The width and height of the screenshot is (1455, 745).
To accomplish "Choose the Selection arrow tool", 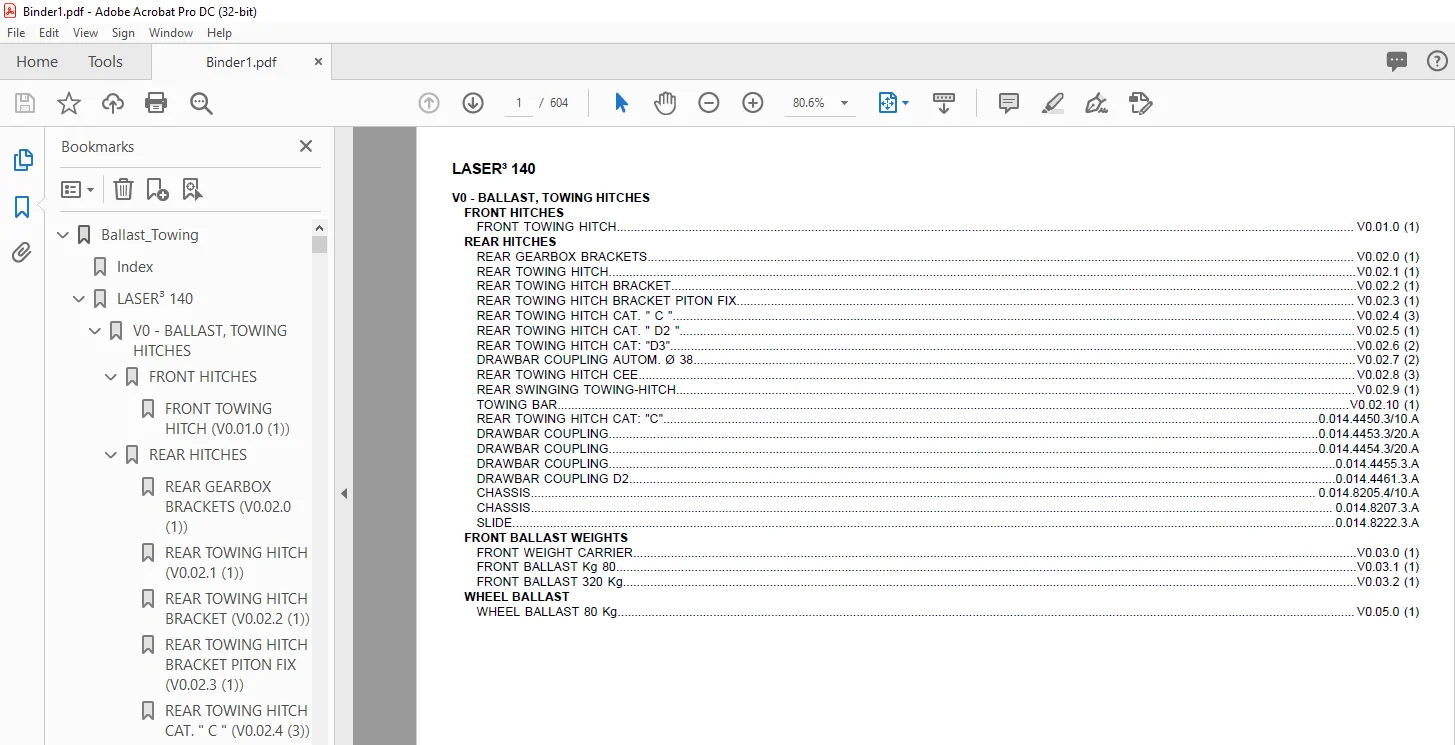I will pos(621,103).
